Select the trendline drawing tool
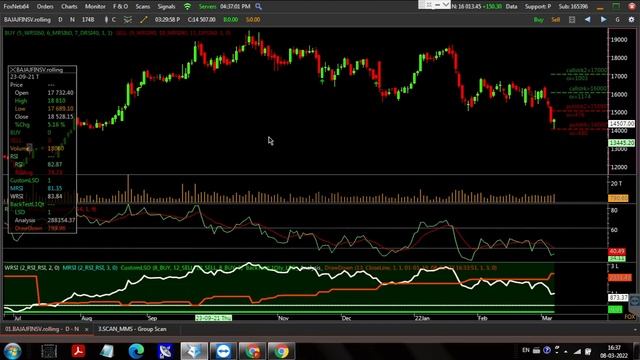 coord(144,20)
